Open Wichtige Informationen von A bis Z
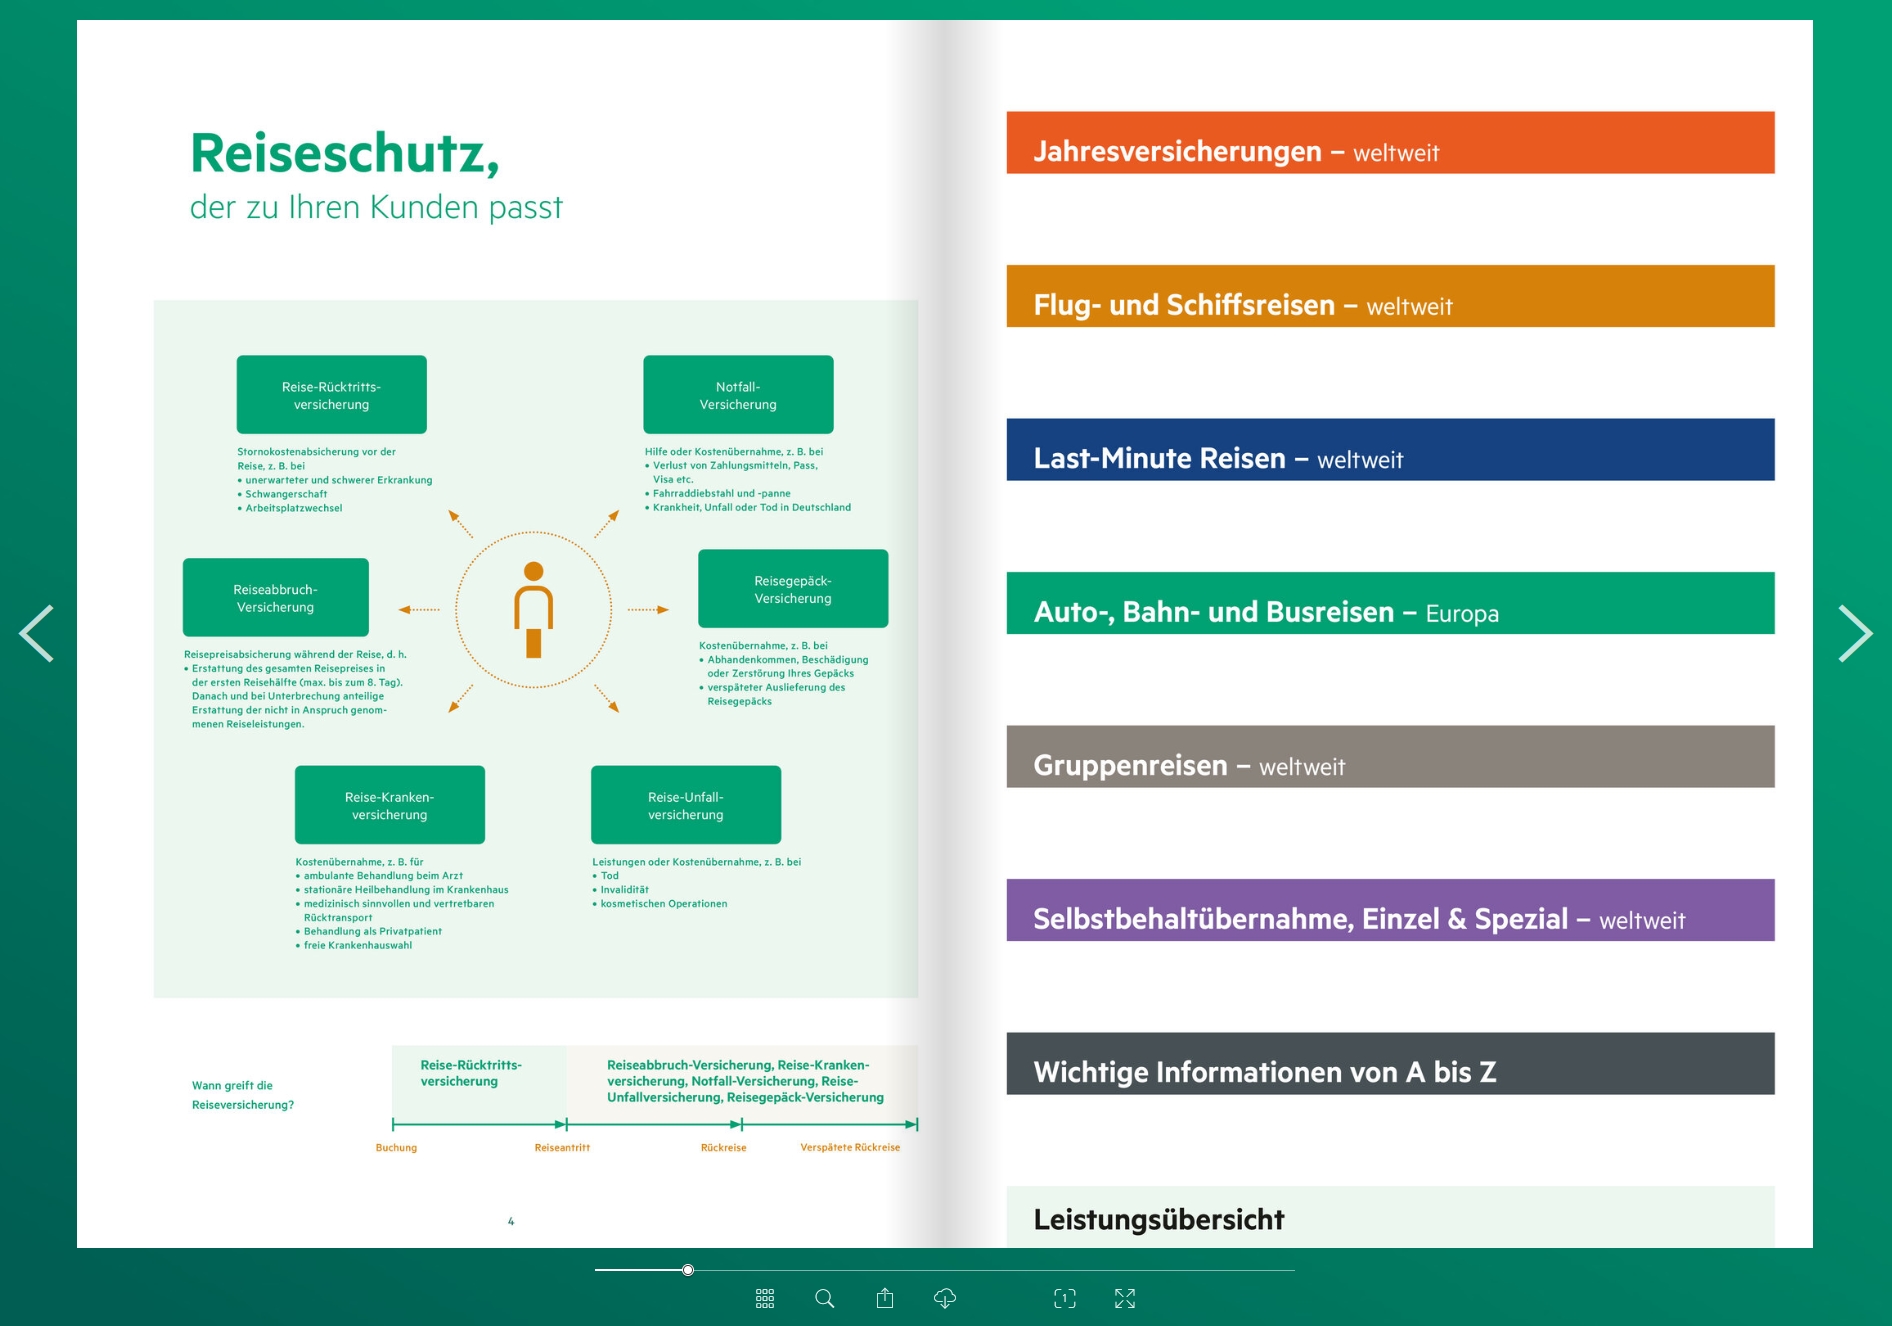Screen dimensions: 1892x1326 [1390, 1064]
